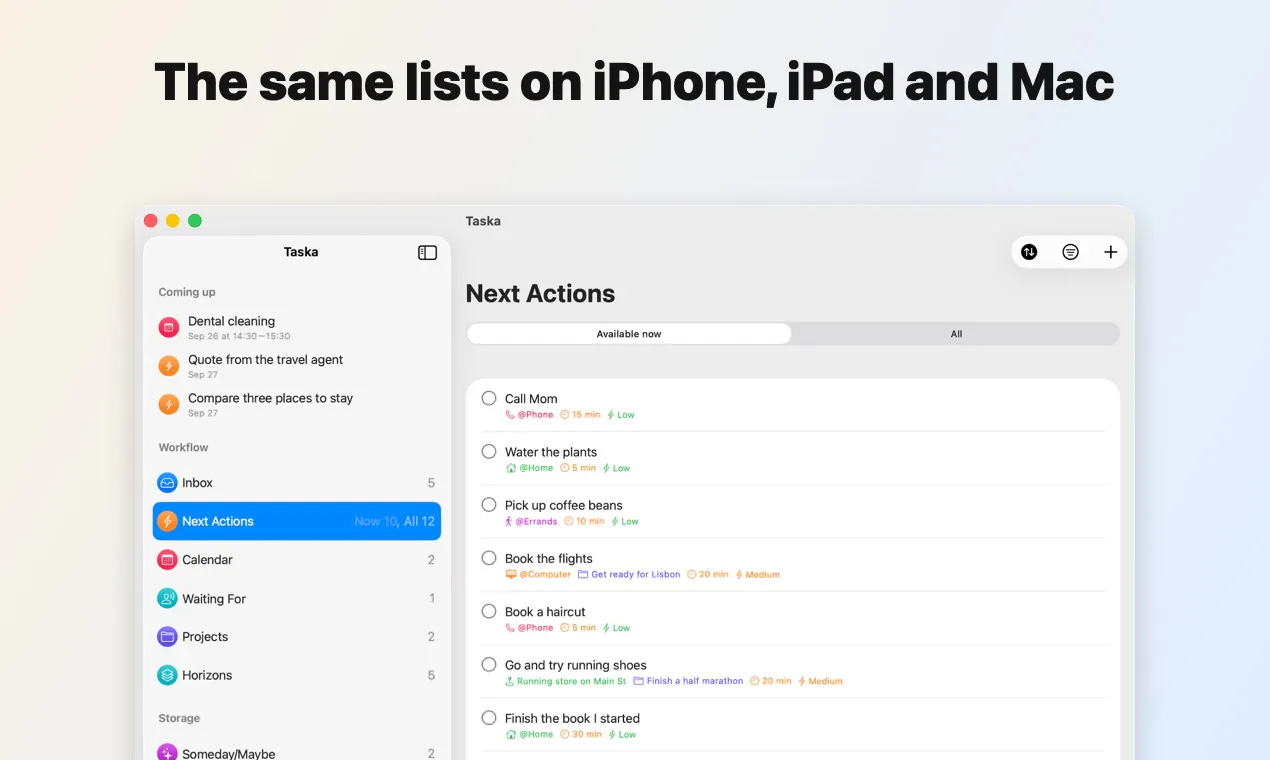
Task: Select the Next Actions sidebar item
Action: [296, 521]
